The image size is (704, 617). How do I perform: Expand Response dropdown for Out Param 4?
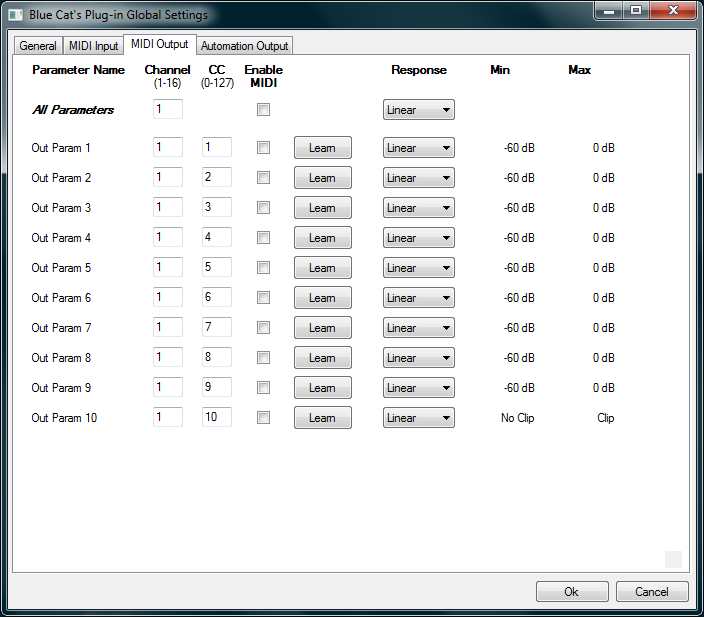[x=418, y=238]
